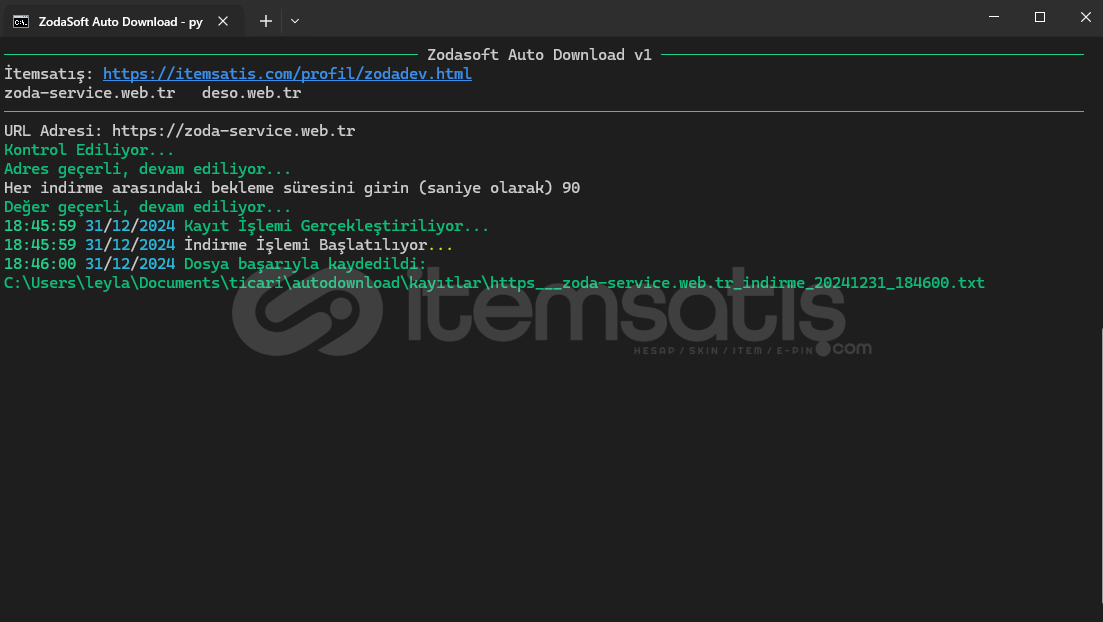The image size is (1103, 622).
Task: Click the Zodasoft Auto Download v1 title
Action: click(540, 55)
